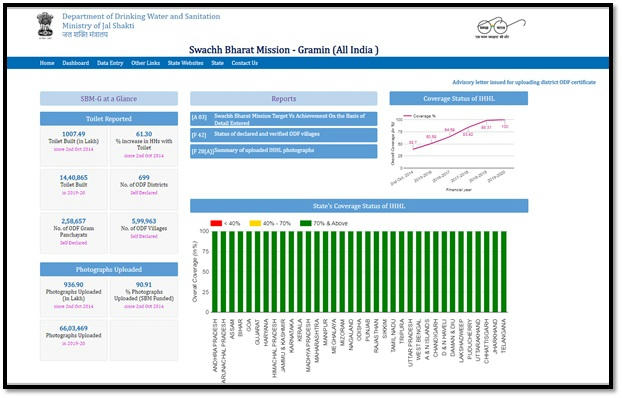Open the Data Entry menu

110,63
